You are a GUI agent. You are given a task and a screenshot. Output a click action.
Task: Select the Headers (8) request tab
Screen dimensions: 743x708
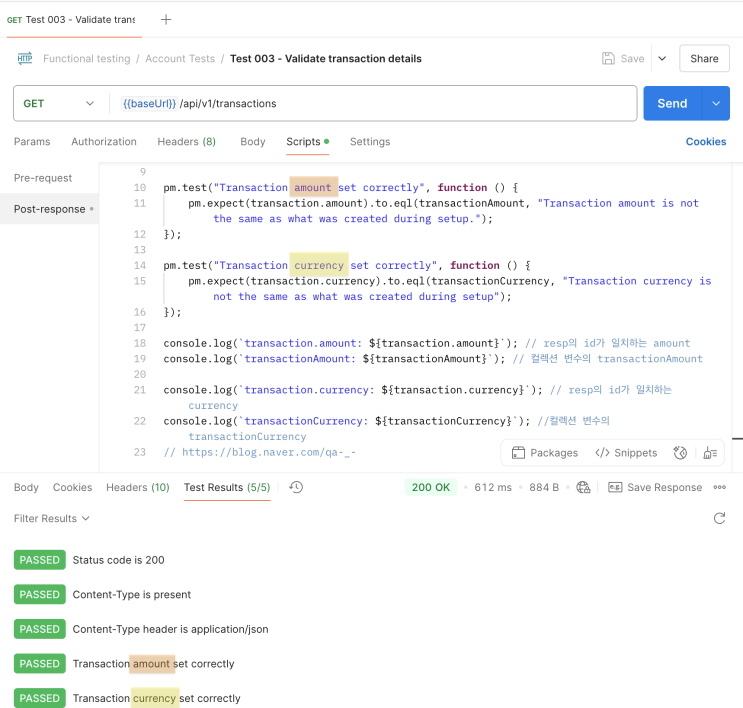(187, 142)
